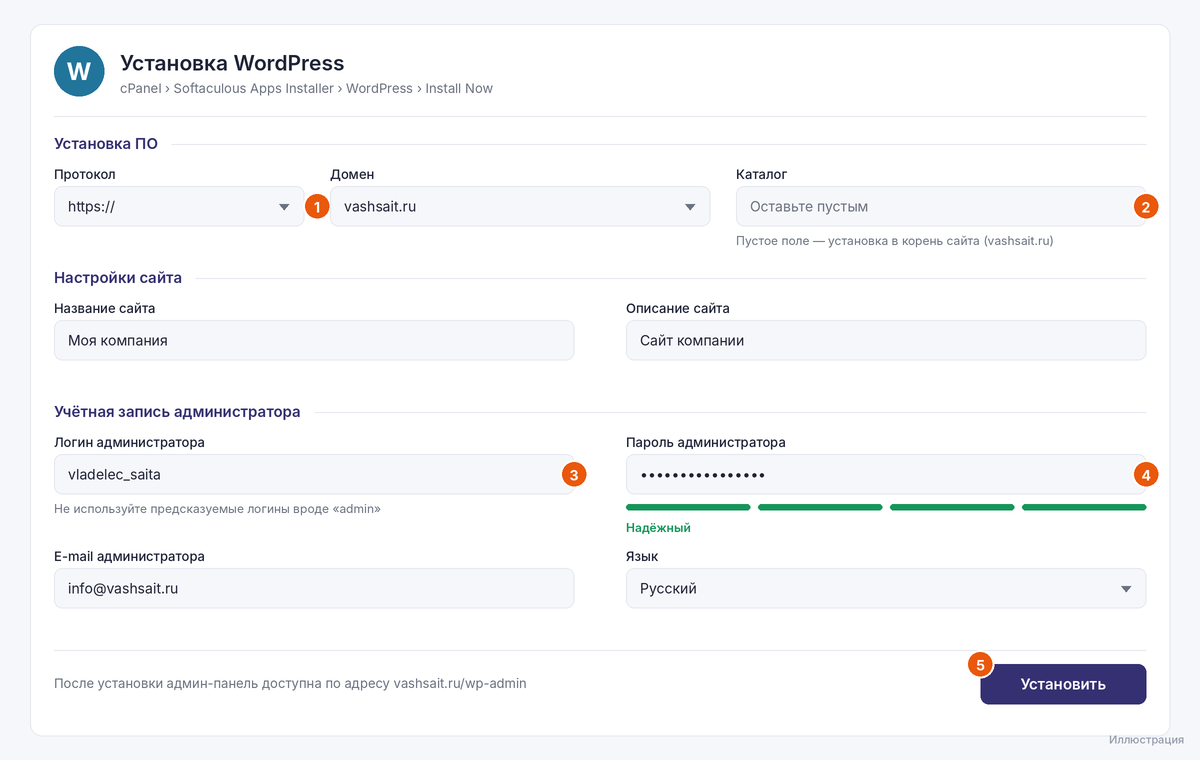Click the "Настройки сайта" section title
Screen dimensions: 1200x760
(x=118, y=278)
